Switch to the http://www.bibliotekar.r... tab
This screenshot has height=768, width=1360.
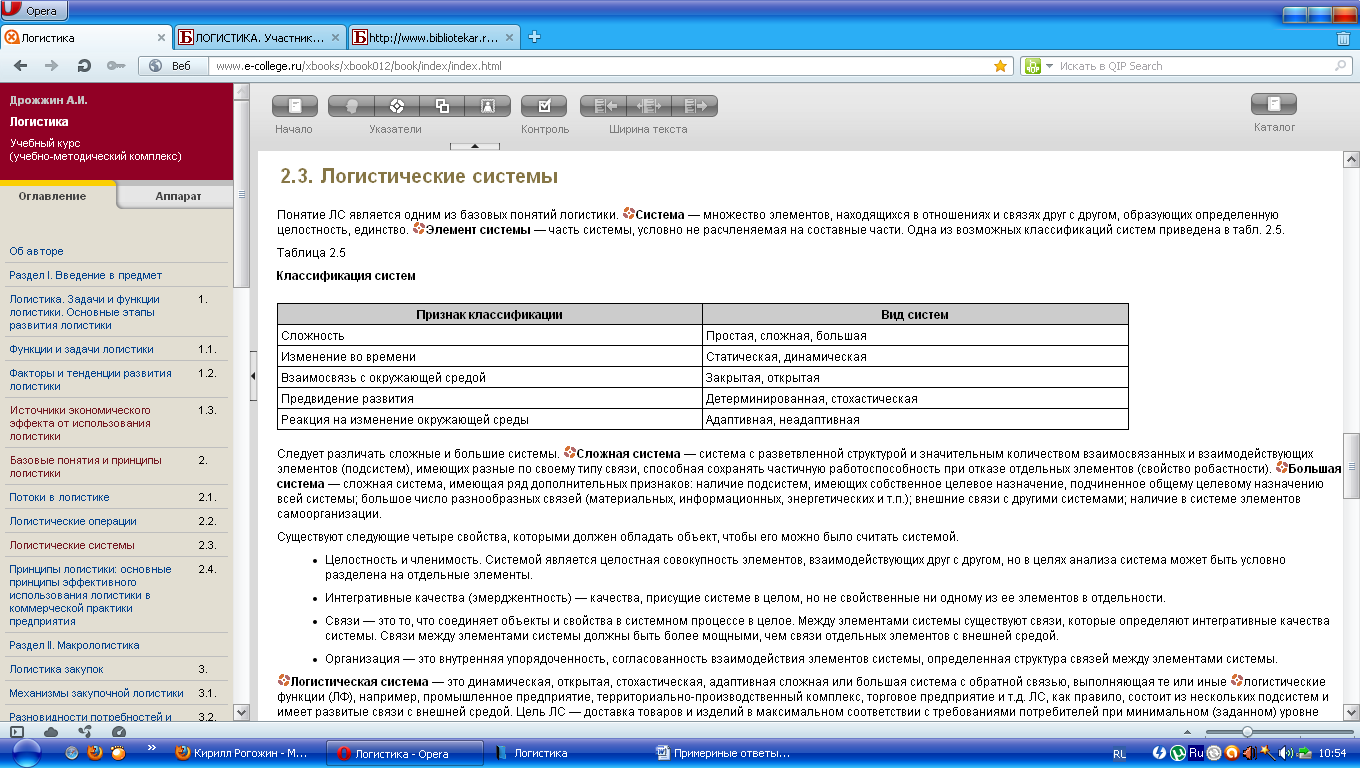(x=434, y=38)
